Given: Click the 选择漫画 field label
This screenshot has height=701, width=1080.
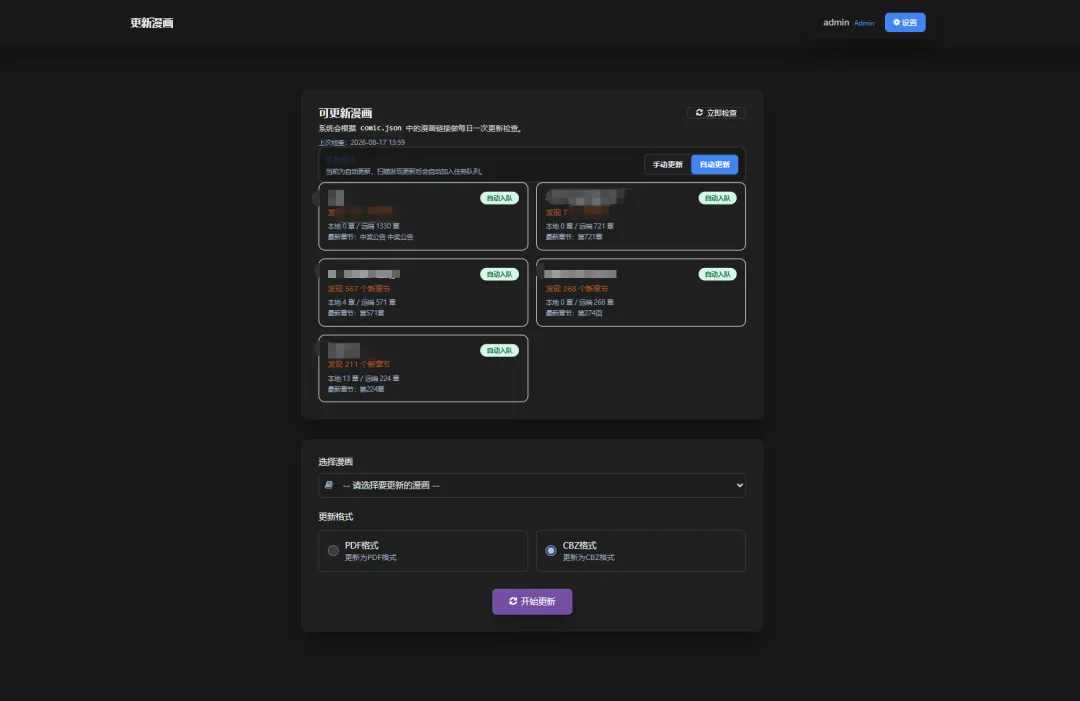Looking at the screenshot, I should coord(335,462).
